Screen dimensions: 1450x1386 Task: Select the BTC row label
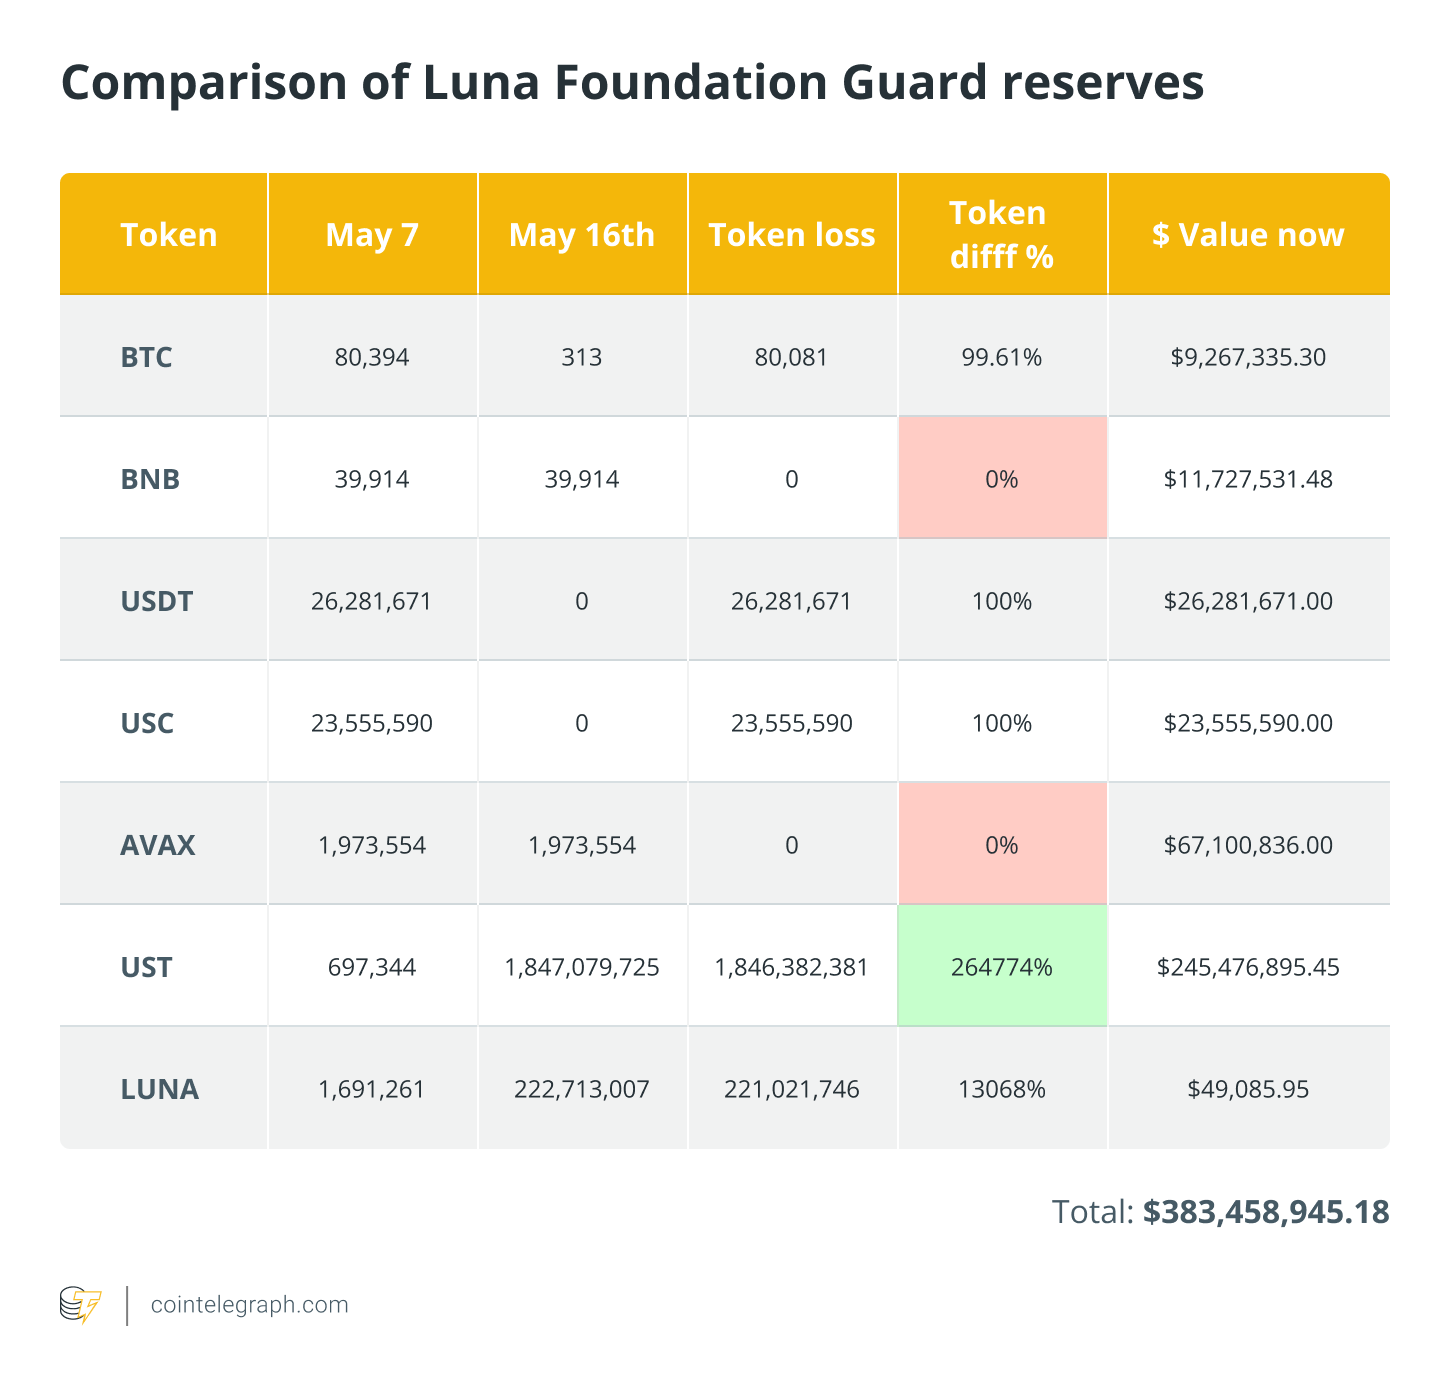(x=147, y=357)
